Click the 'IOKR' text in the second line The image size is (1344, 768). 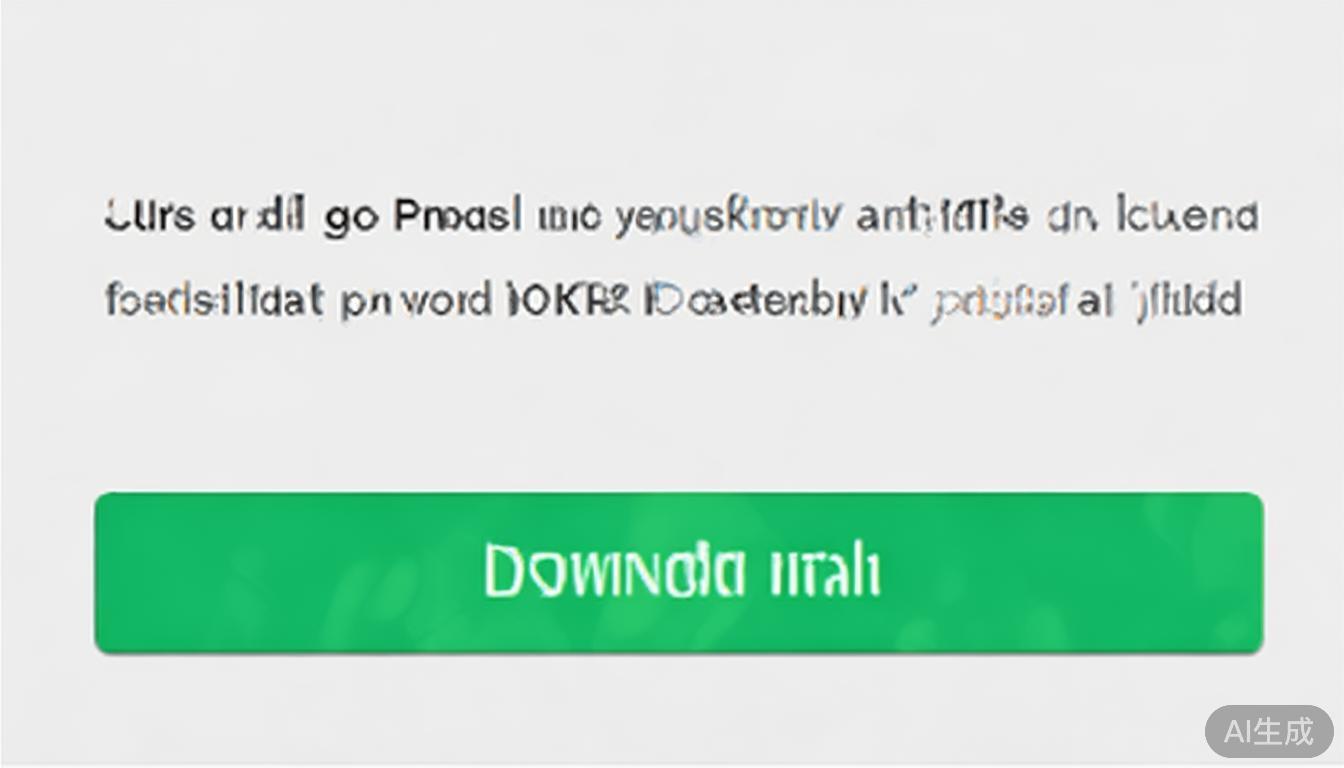567,300
